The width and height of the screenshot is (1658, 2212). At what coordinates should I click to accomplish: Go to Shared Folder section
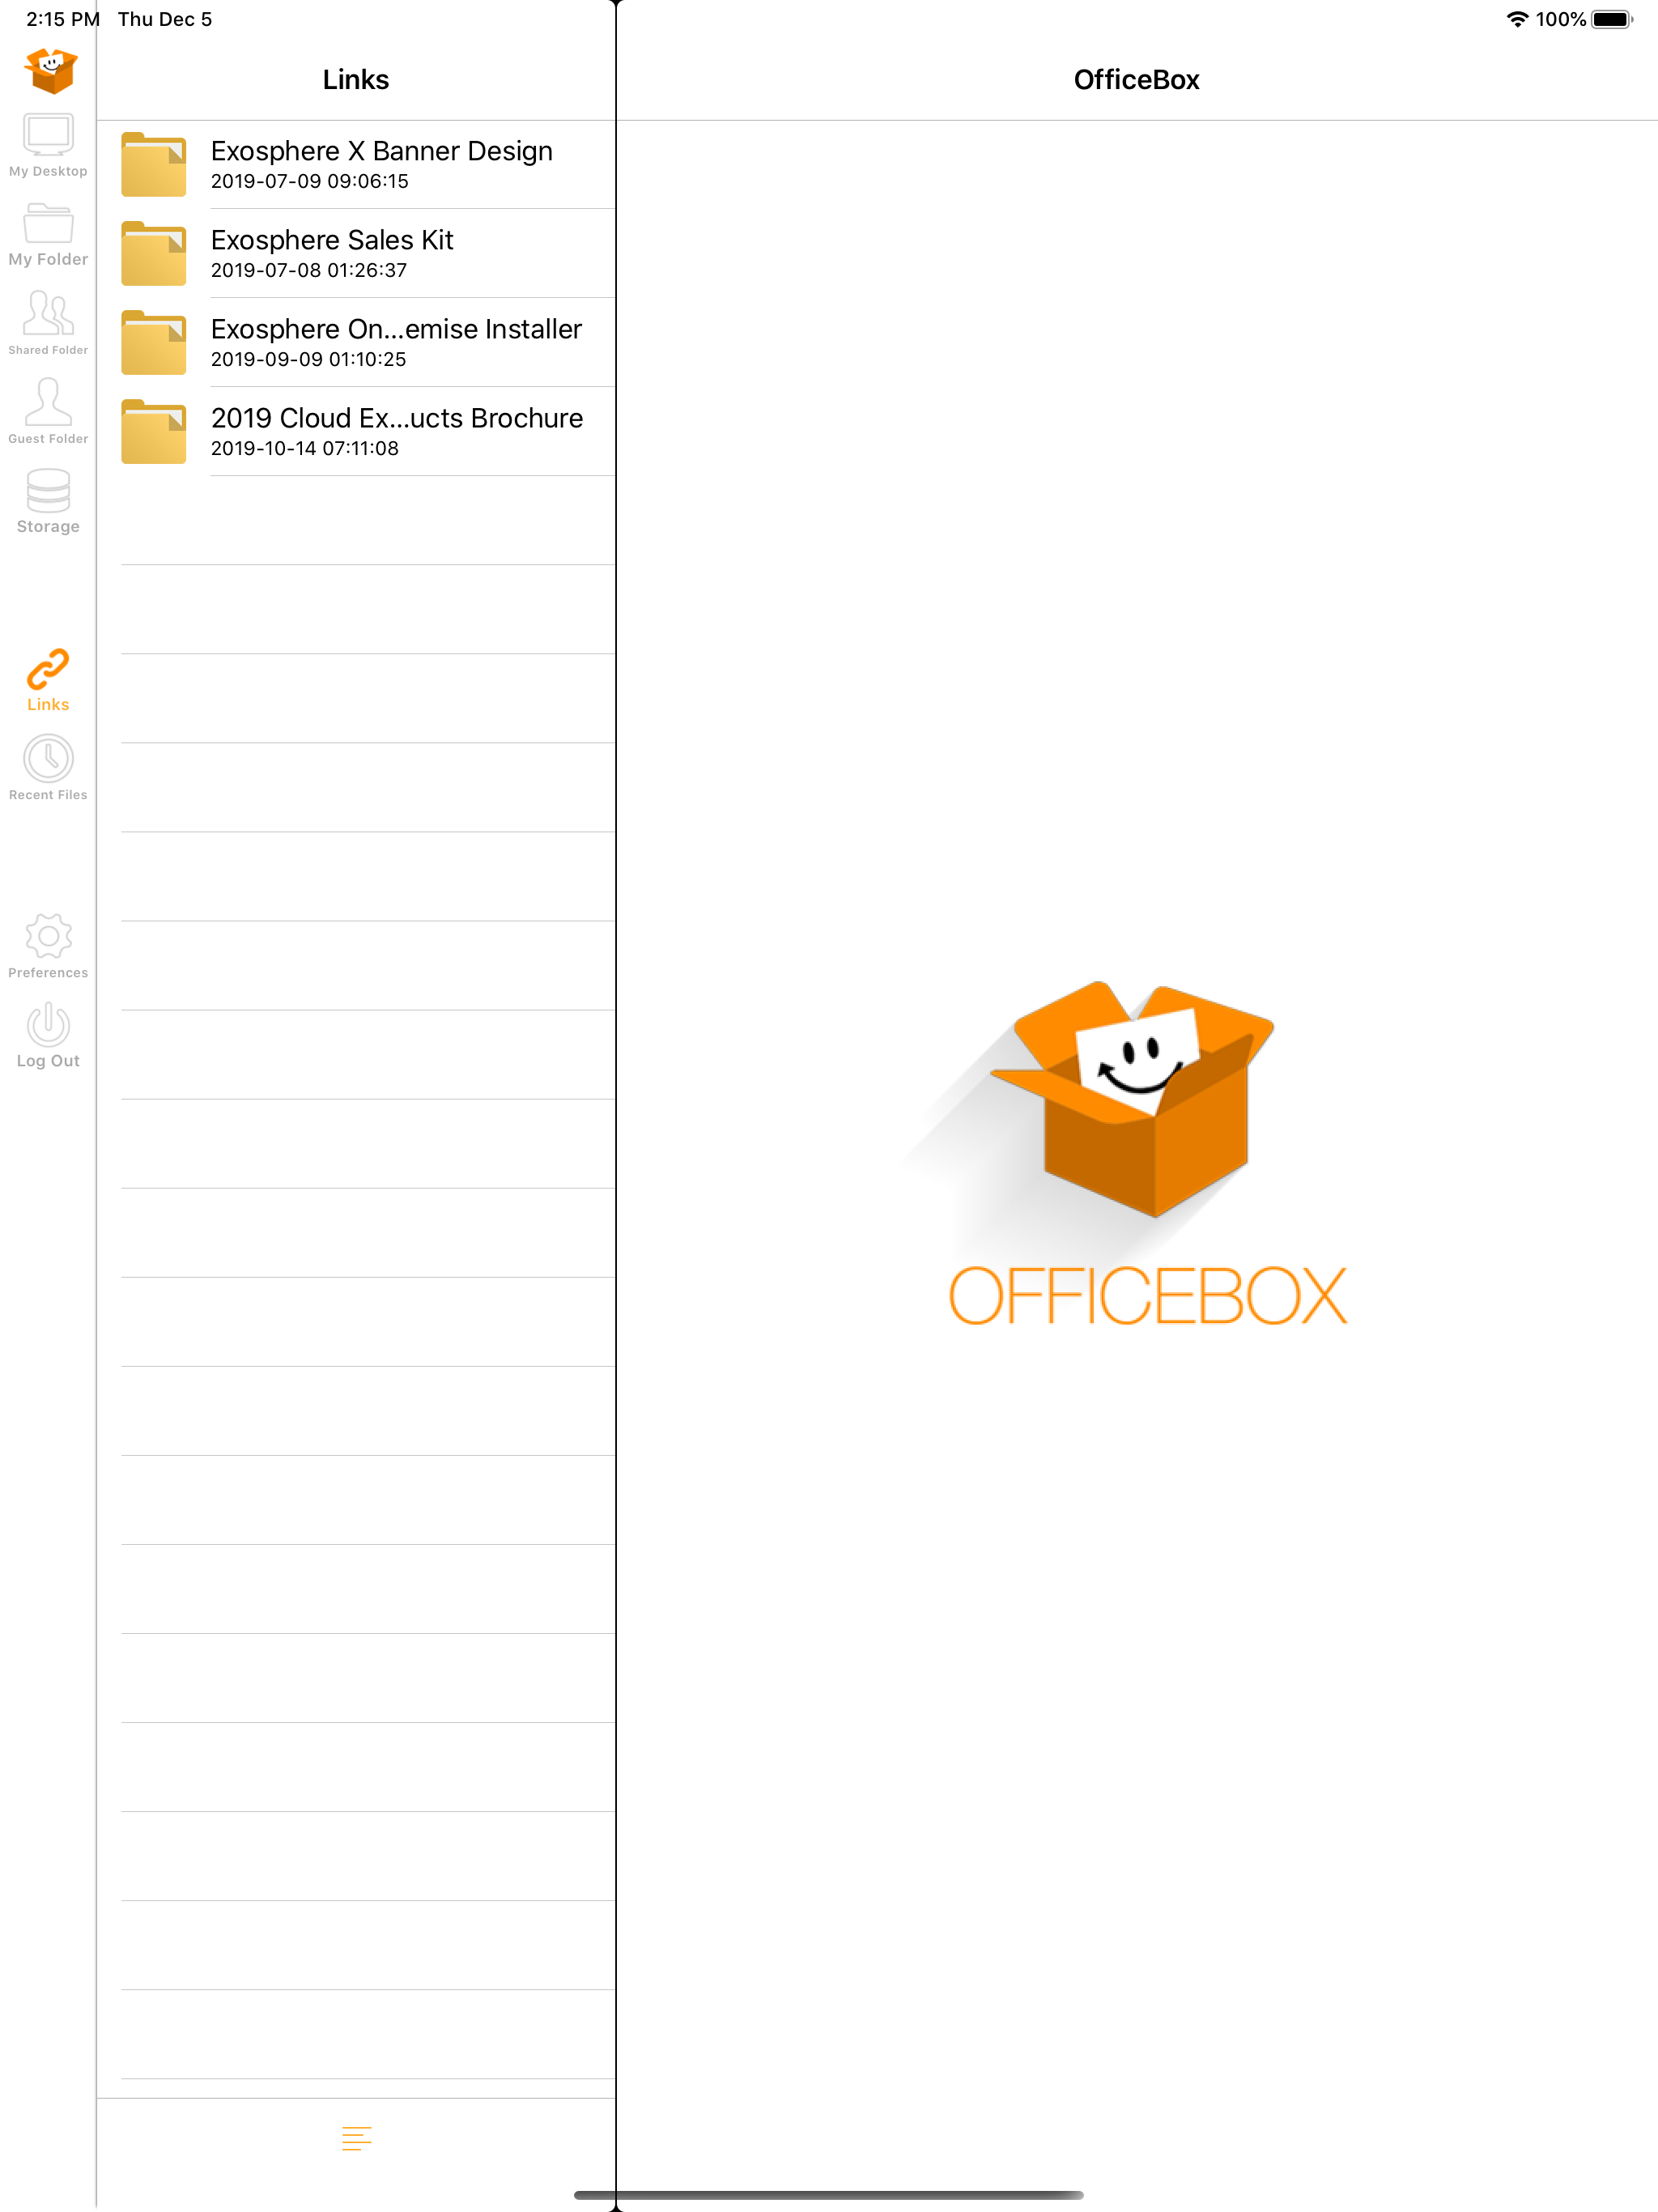[x=48, y=322]
